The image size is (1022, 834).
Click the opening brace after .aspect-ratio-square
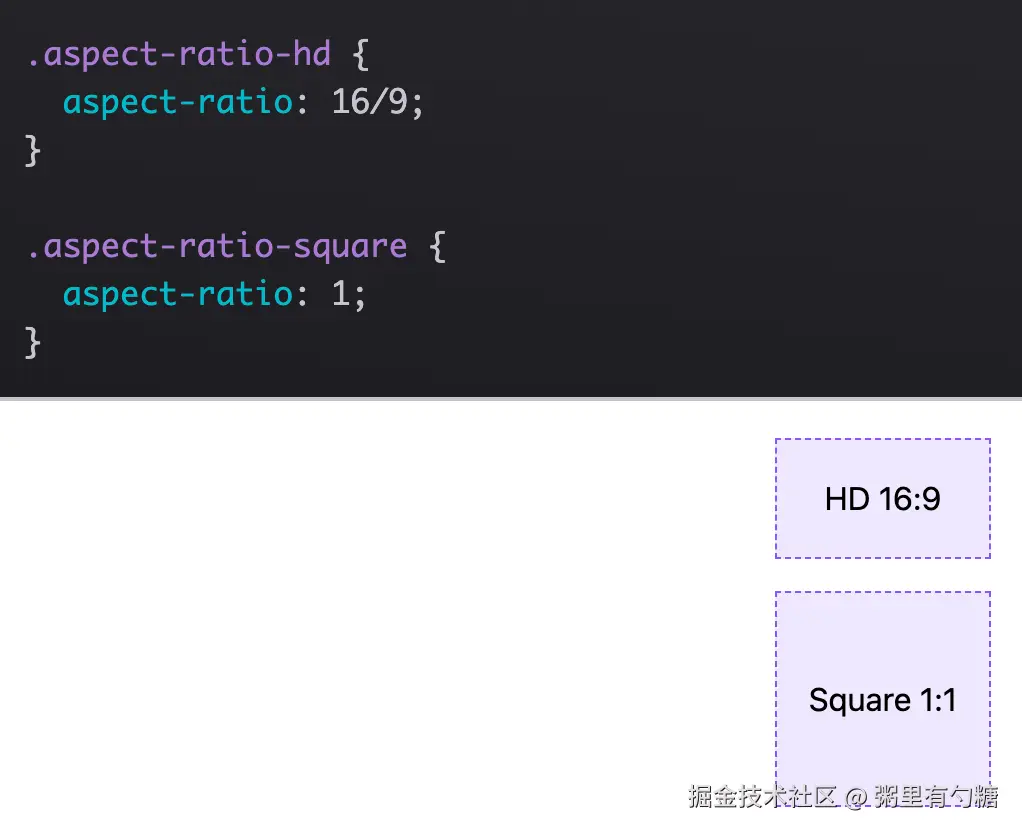click(437, 246)
